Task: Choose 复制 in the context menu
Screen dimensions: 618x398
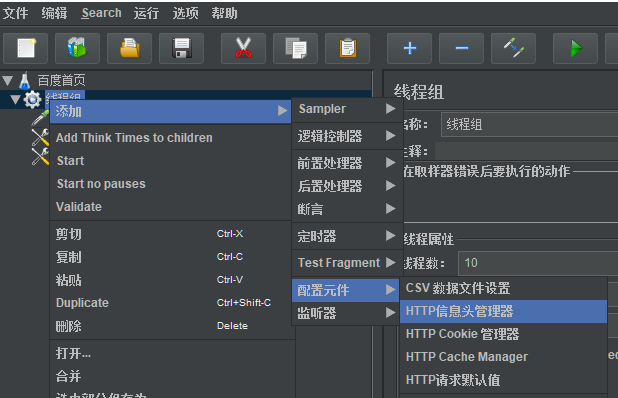Action: [171, 257]
